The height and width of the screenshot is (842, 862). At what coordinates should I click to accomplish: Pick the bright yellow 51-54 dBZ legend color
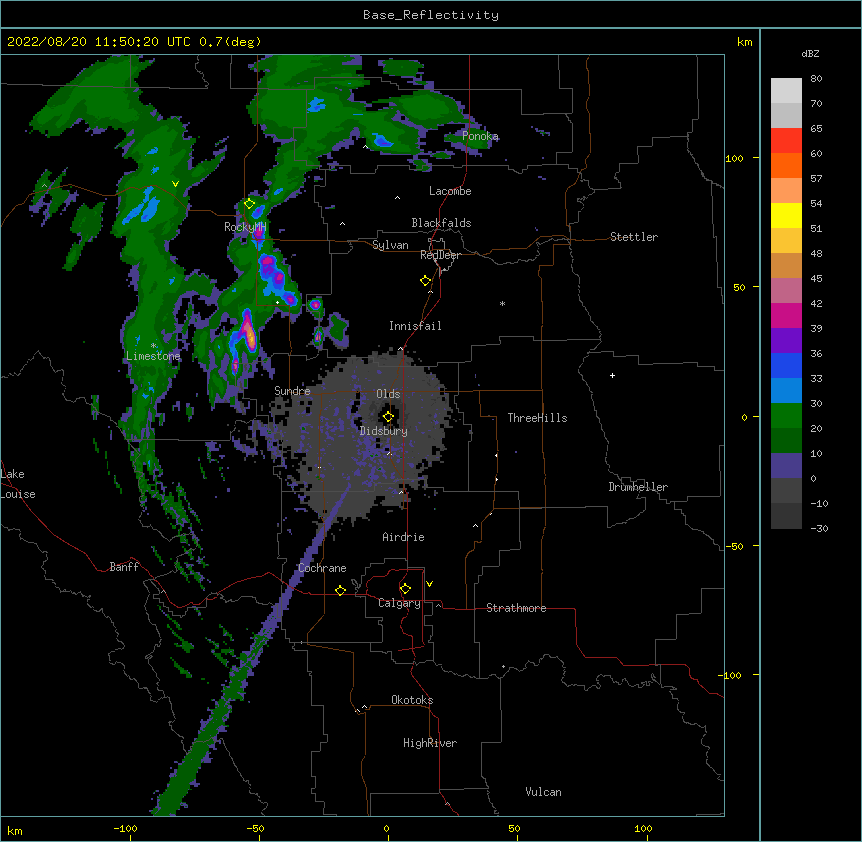(x=786, y=215)
